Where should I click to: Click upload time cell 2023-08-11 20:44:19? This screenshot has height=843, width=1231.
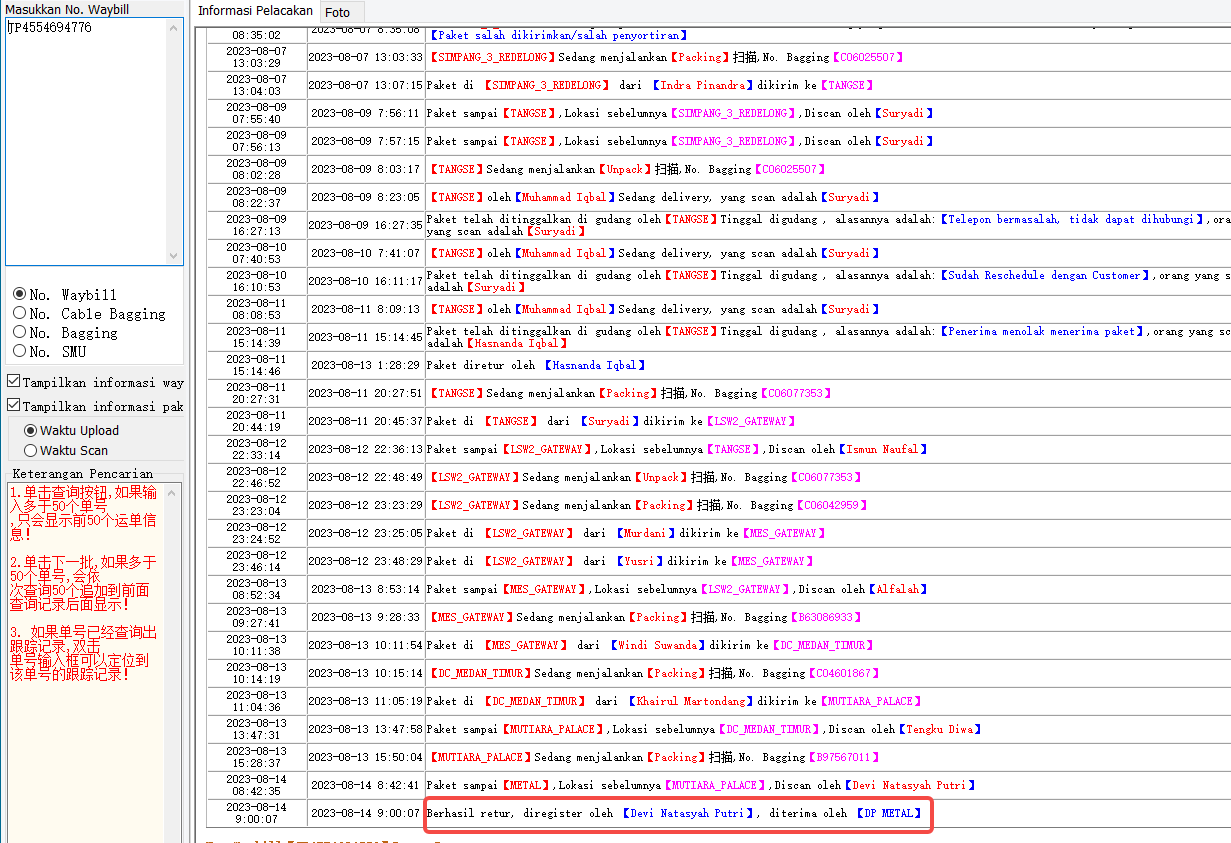click(x=256, y=421)
